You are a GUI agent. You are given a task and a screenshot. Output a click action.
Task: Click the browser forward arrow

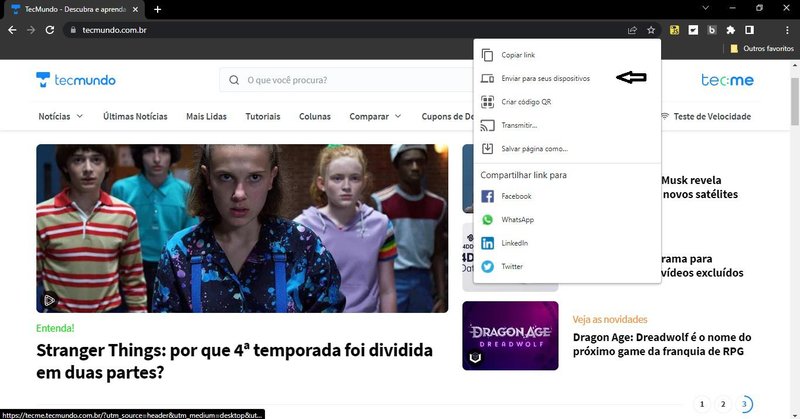click(31, 30)
